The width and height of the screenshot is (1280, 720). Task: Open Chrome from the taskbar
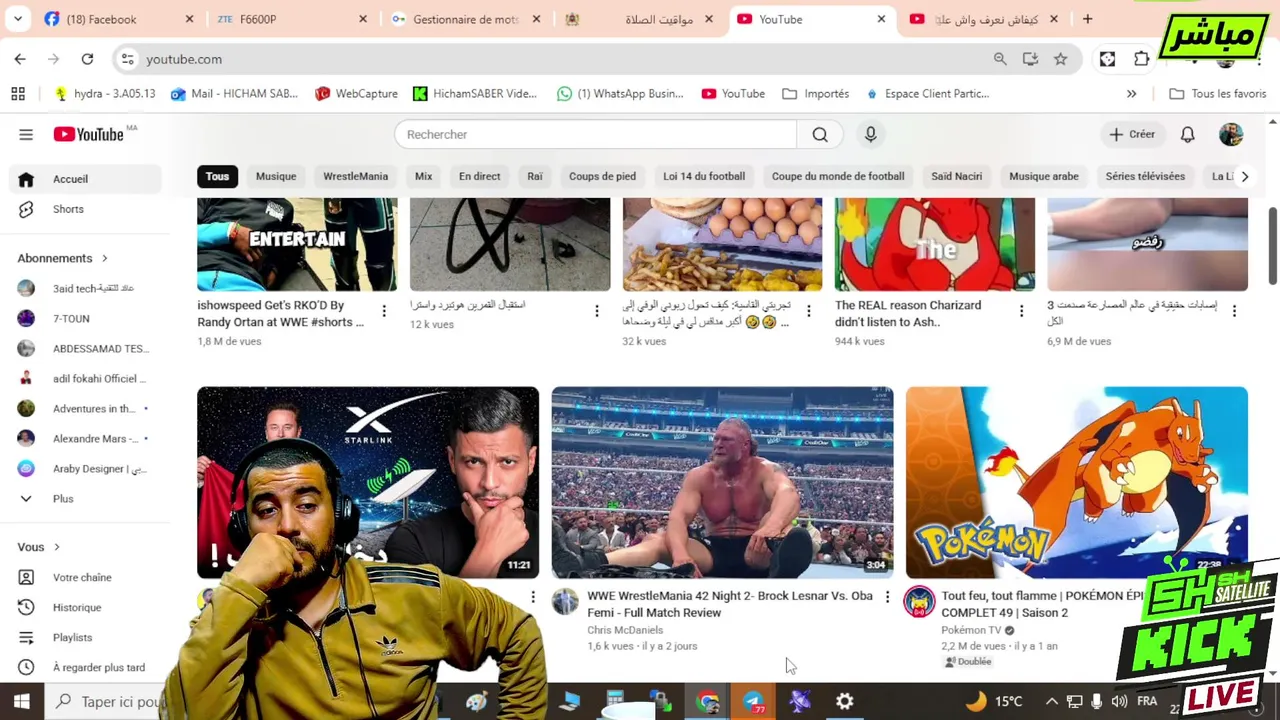tap(708, 702)
